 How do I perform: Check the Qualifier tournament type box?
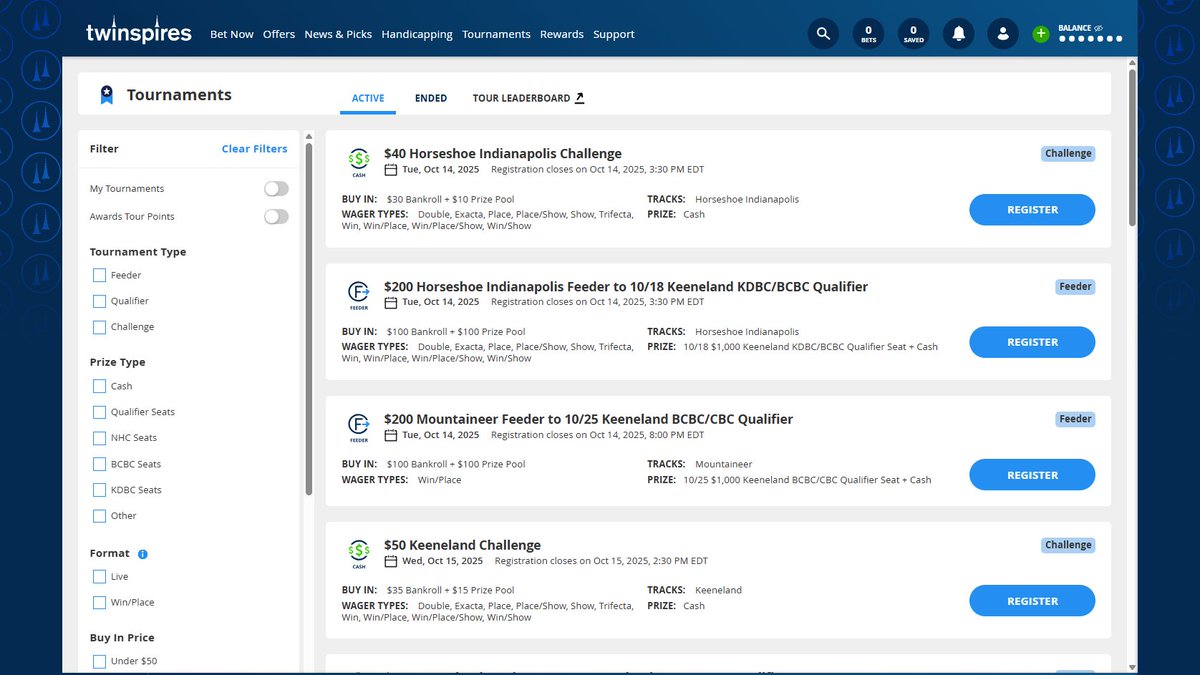click(99, 301)
